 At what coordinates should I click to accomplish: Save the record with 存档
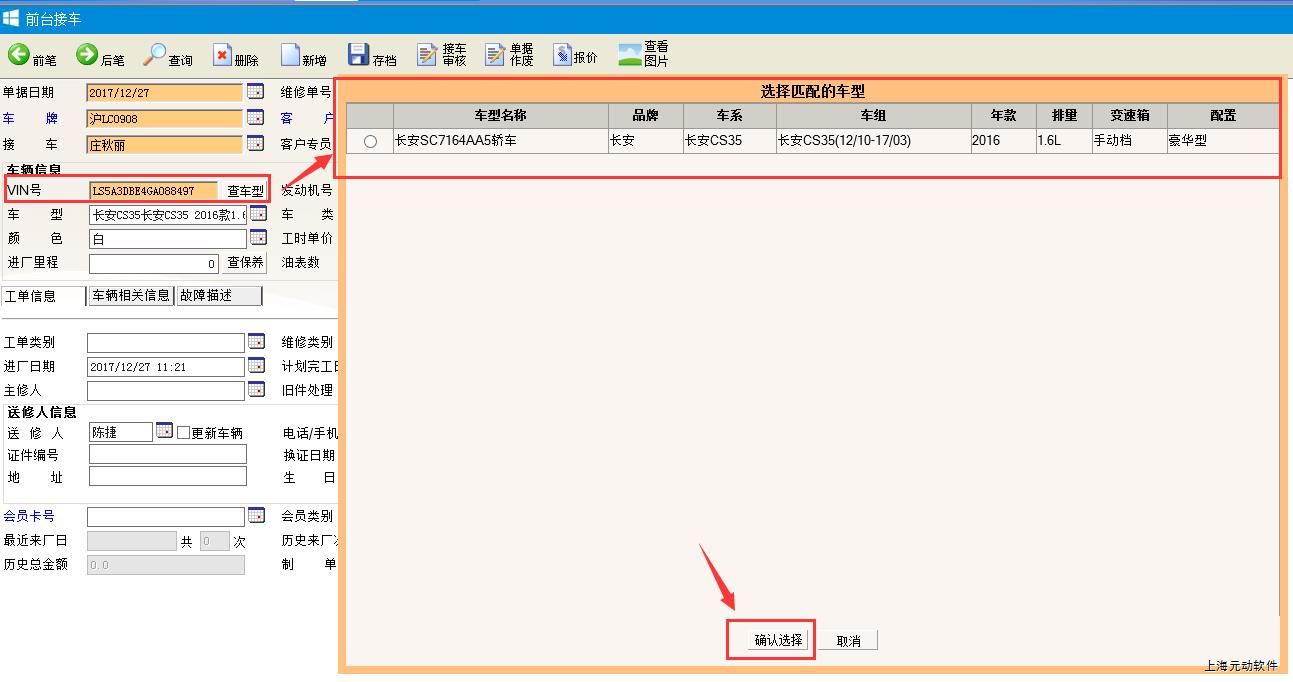[358, 55]
